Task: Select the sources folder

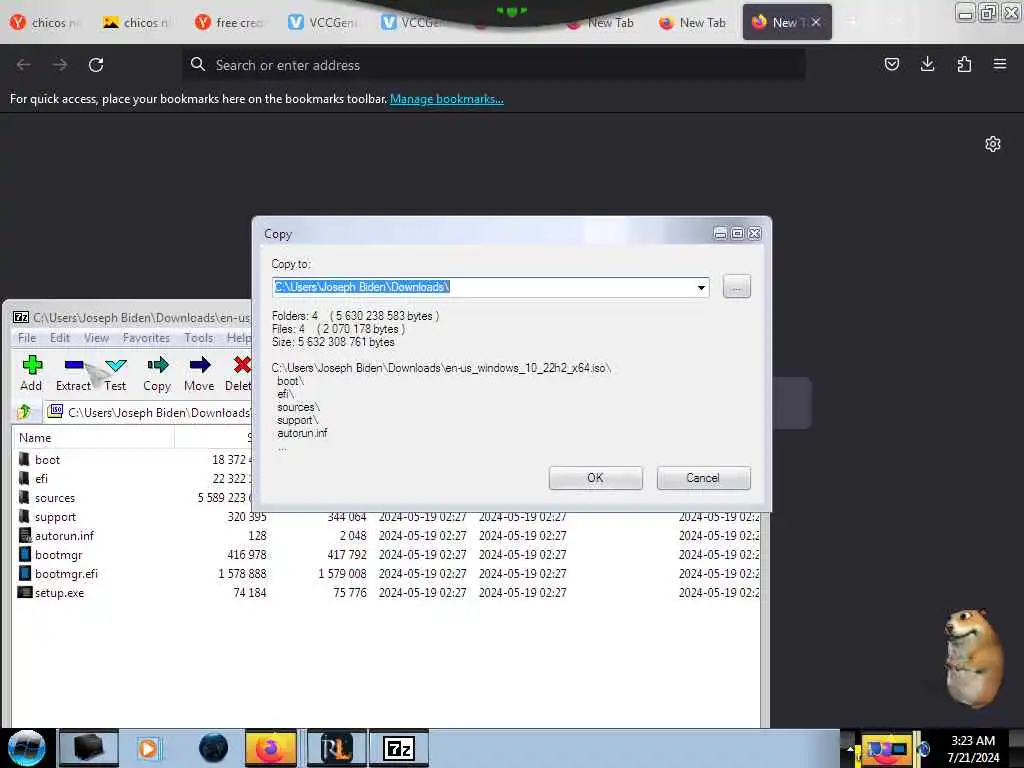Action: click(x=55, y=498)
